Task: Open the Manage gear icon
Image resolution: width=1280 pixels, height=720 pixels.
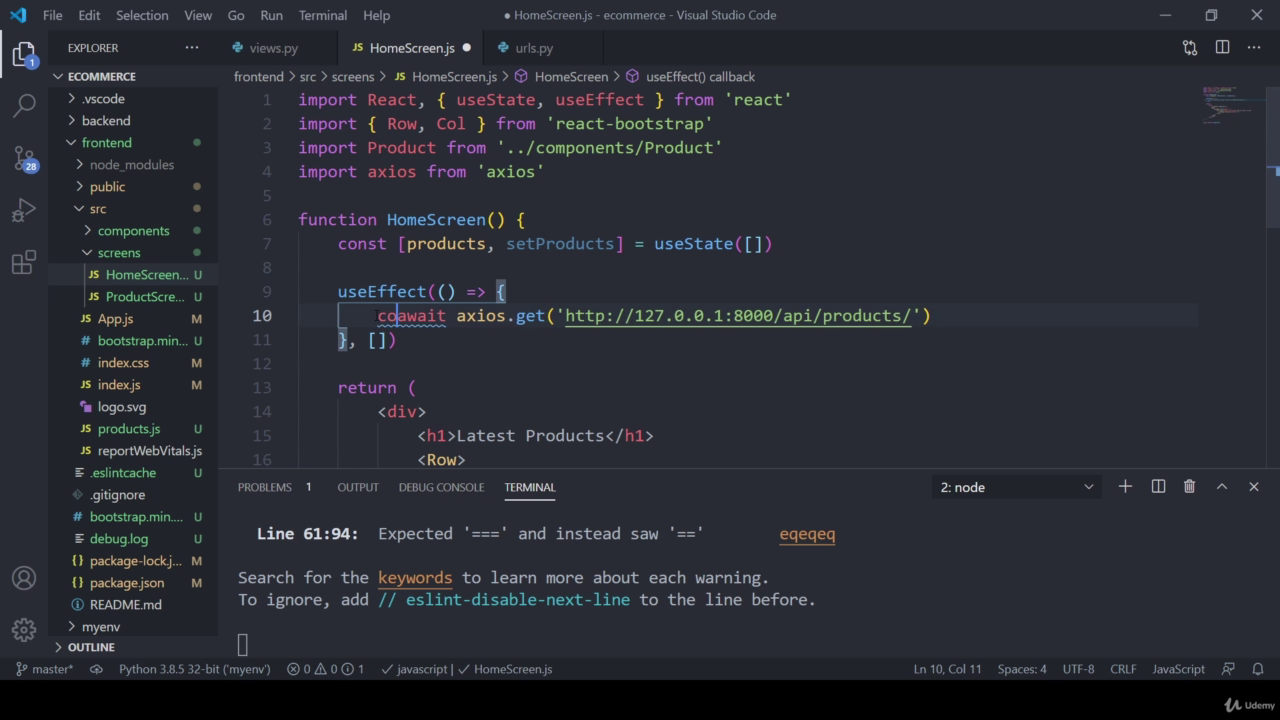Action: 24,630
